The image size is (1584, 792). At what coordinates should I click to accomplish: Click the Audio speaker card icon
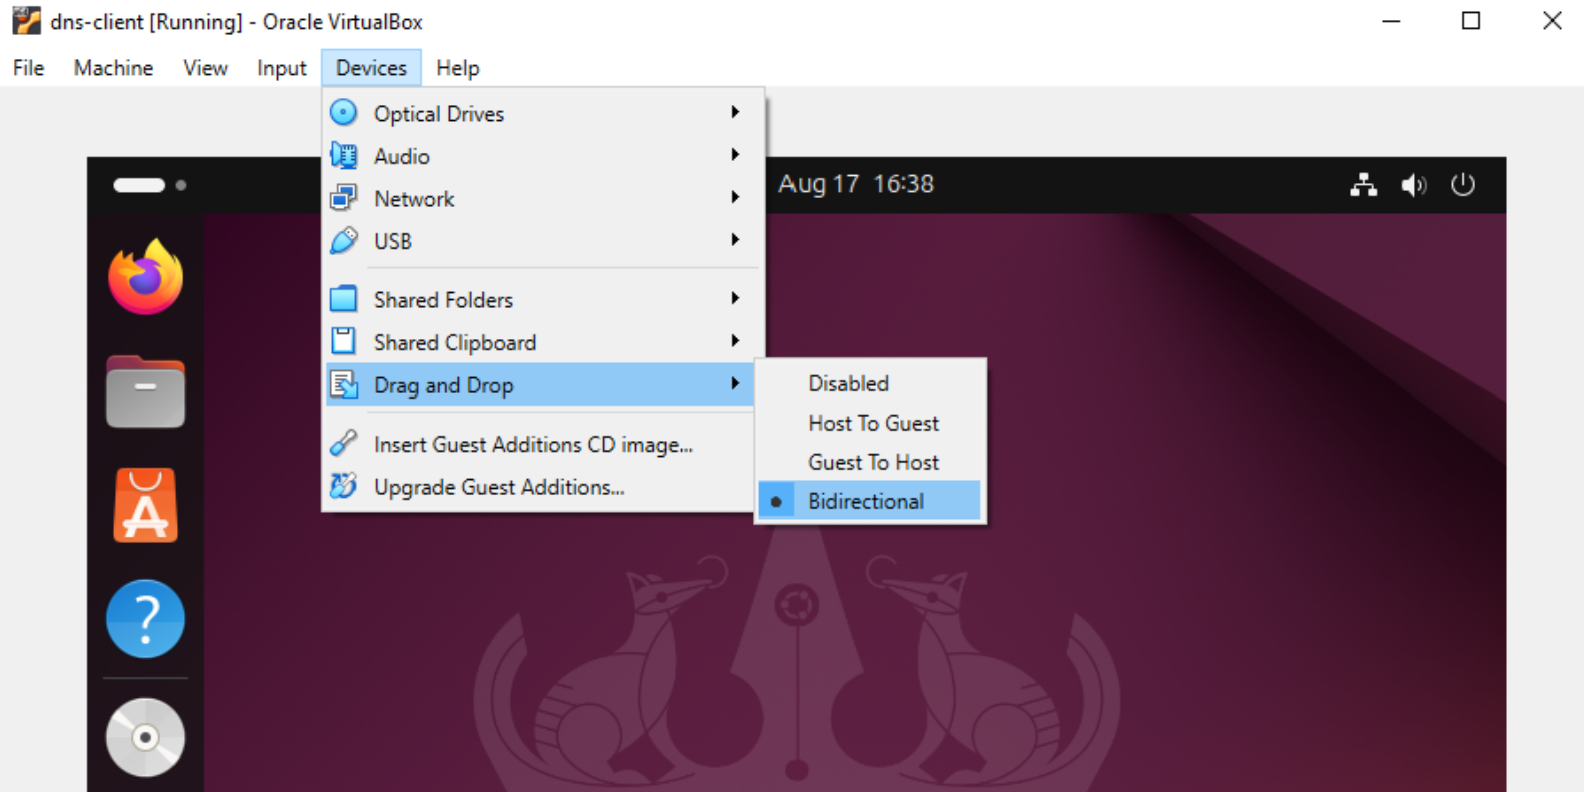coord(343,155)
